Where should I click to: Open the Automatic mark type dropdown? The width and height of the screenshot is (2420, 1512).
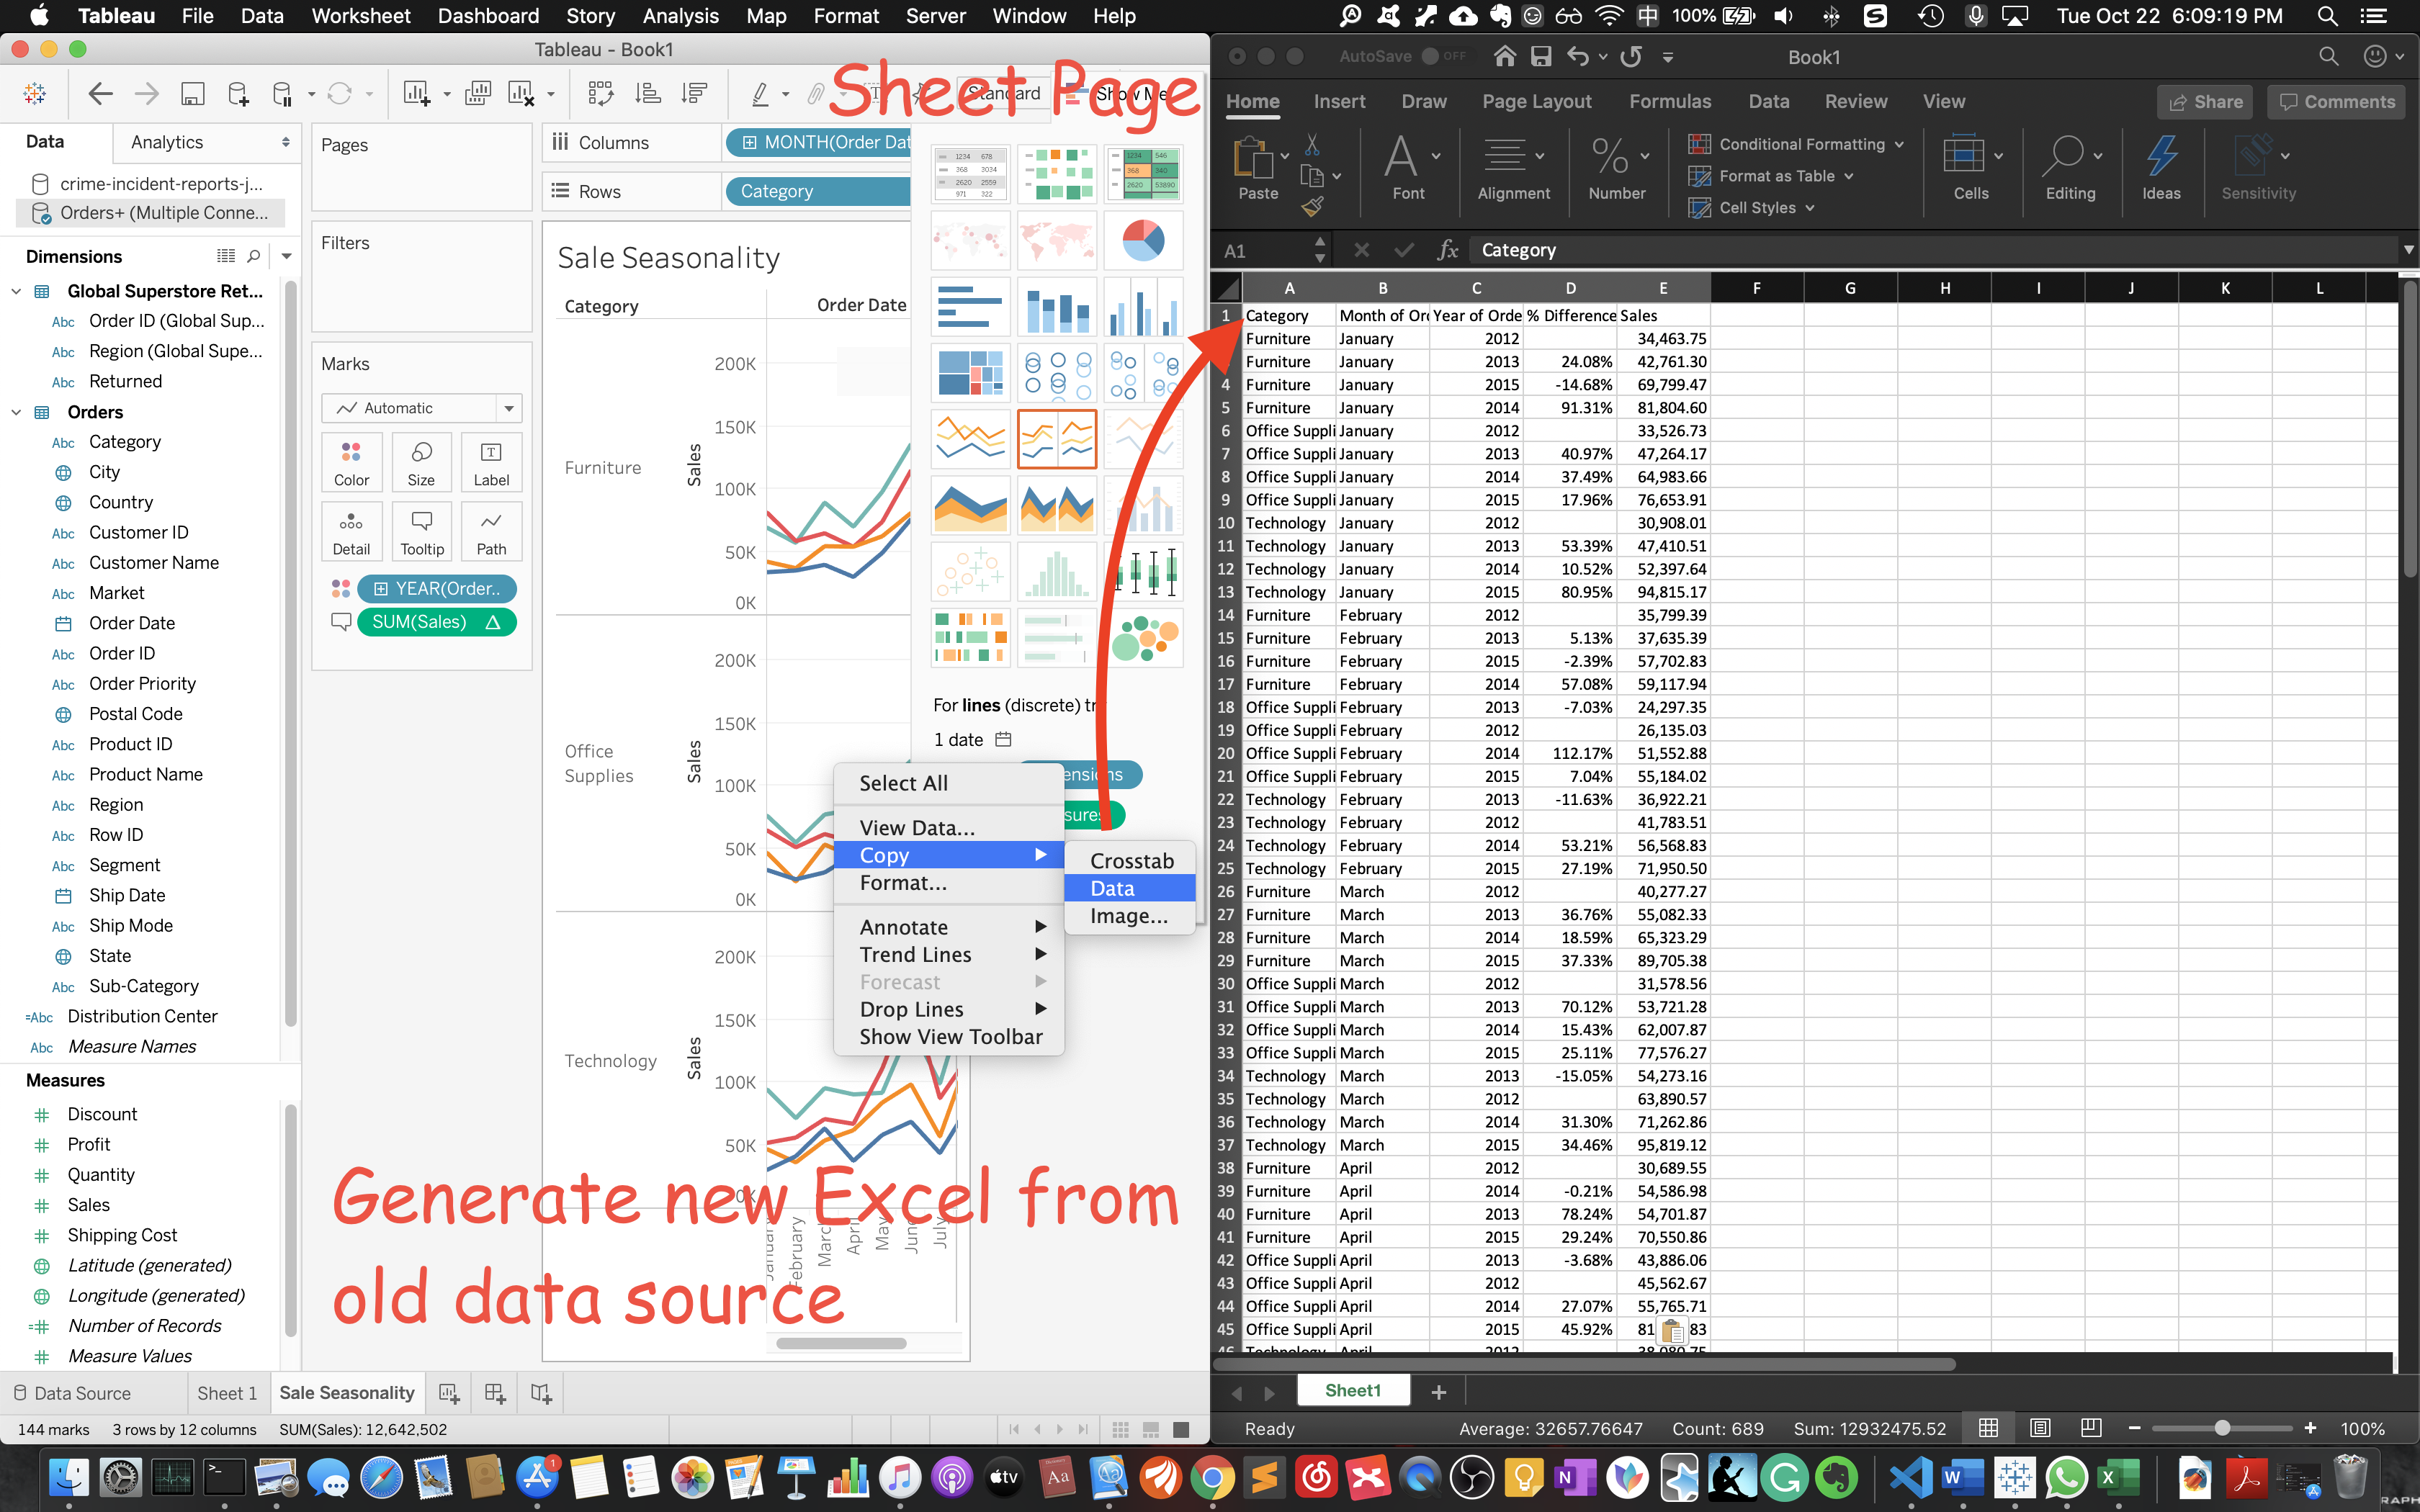tap(508, 408)
